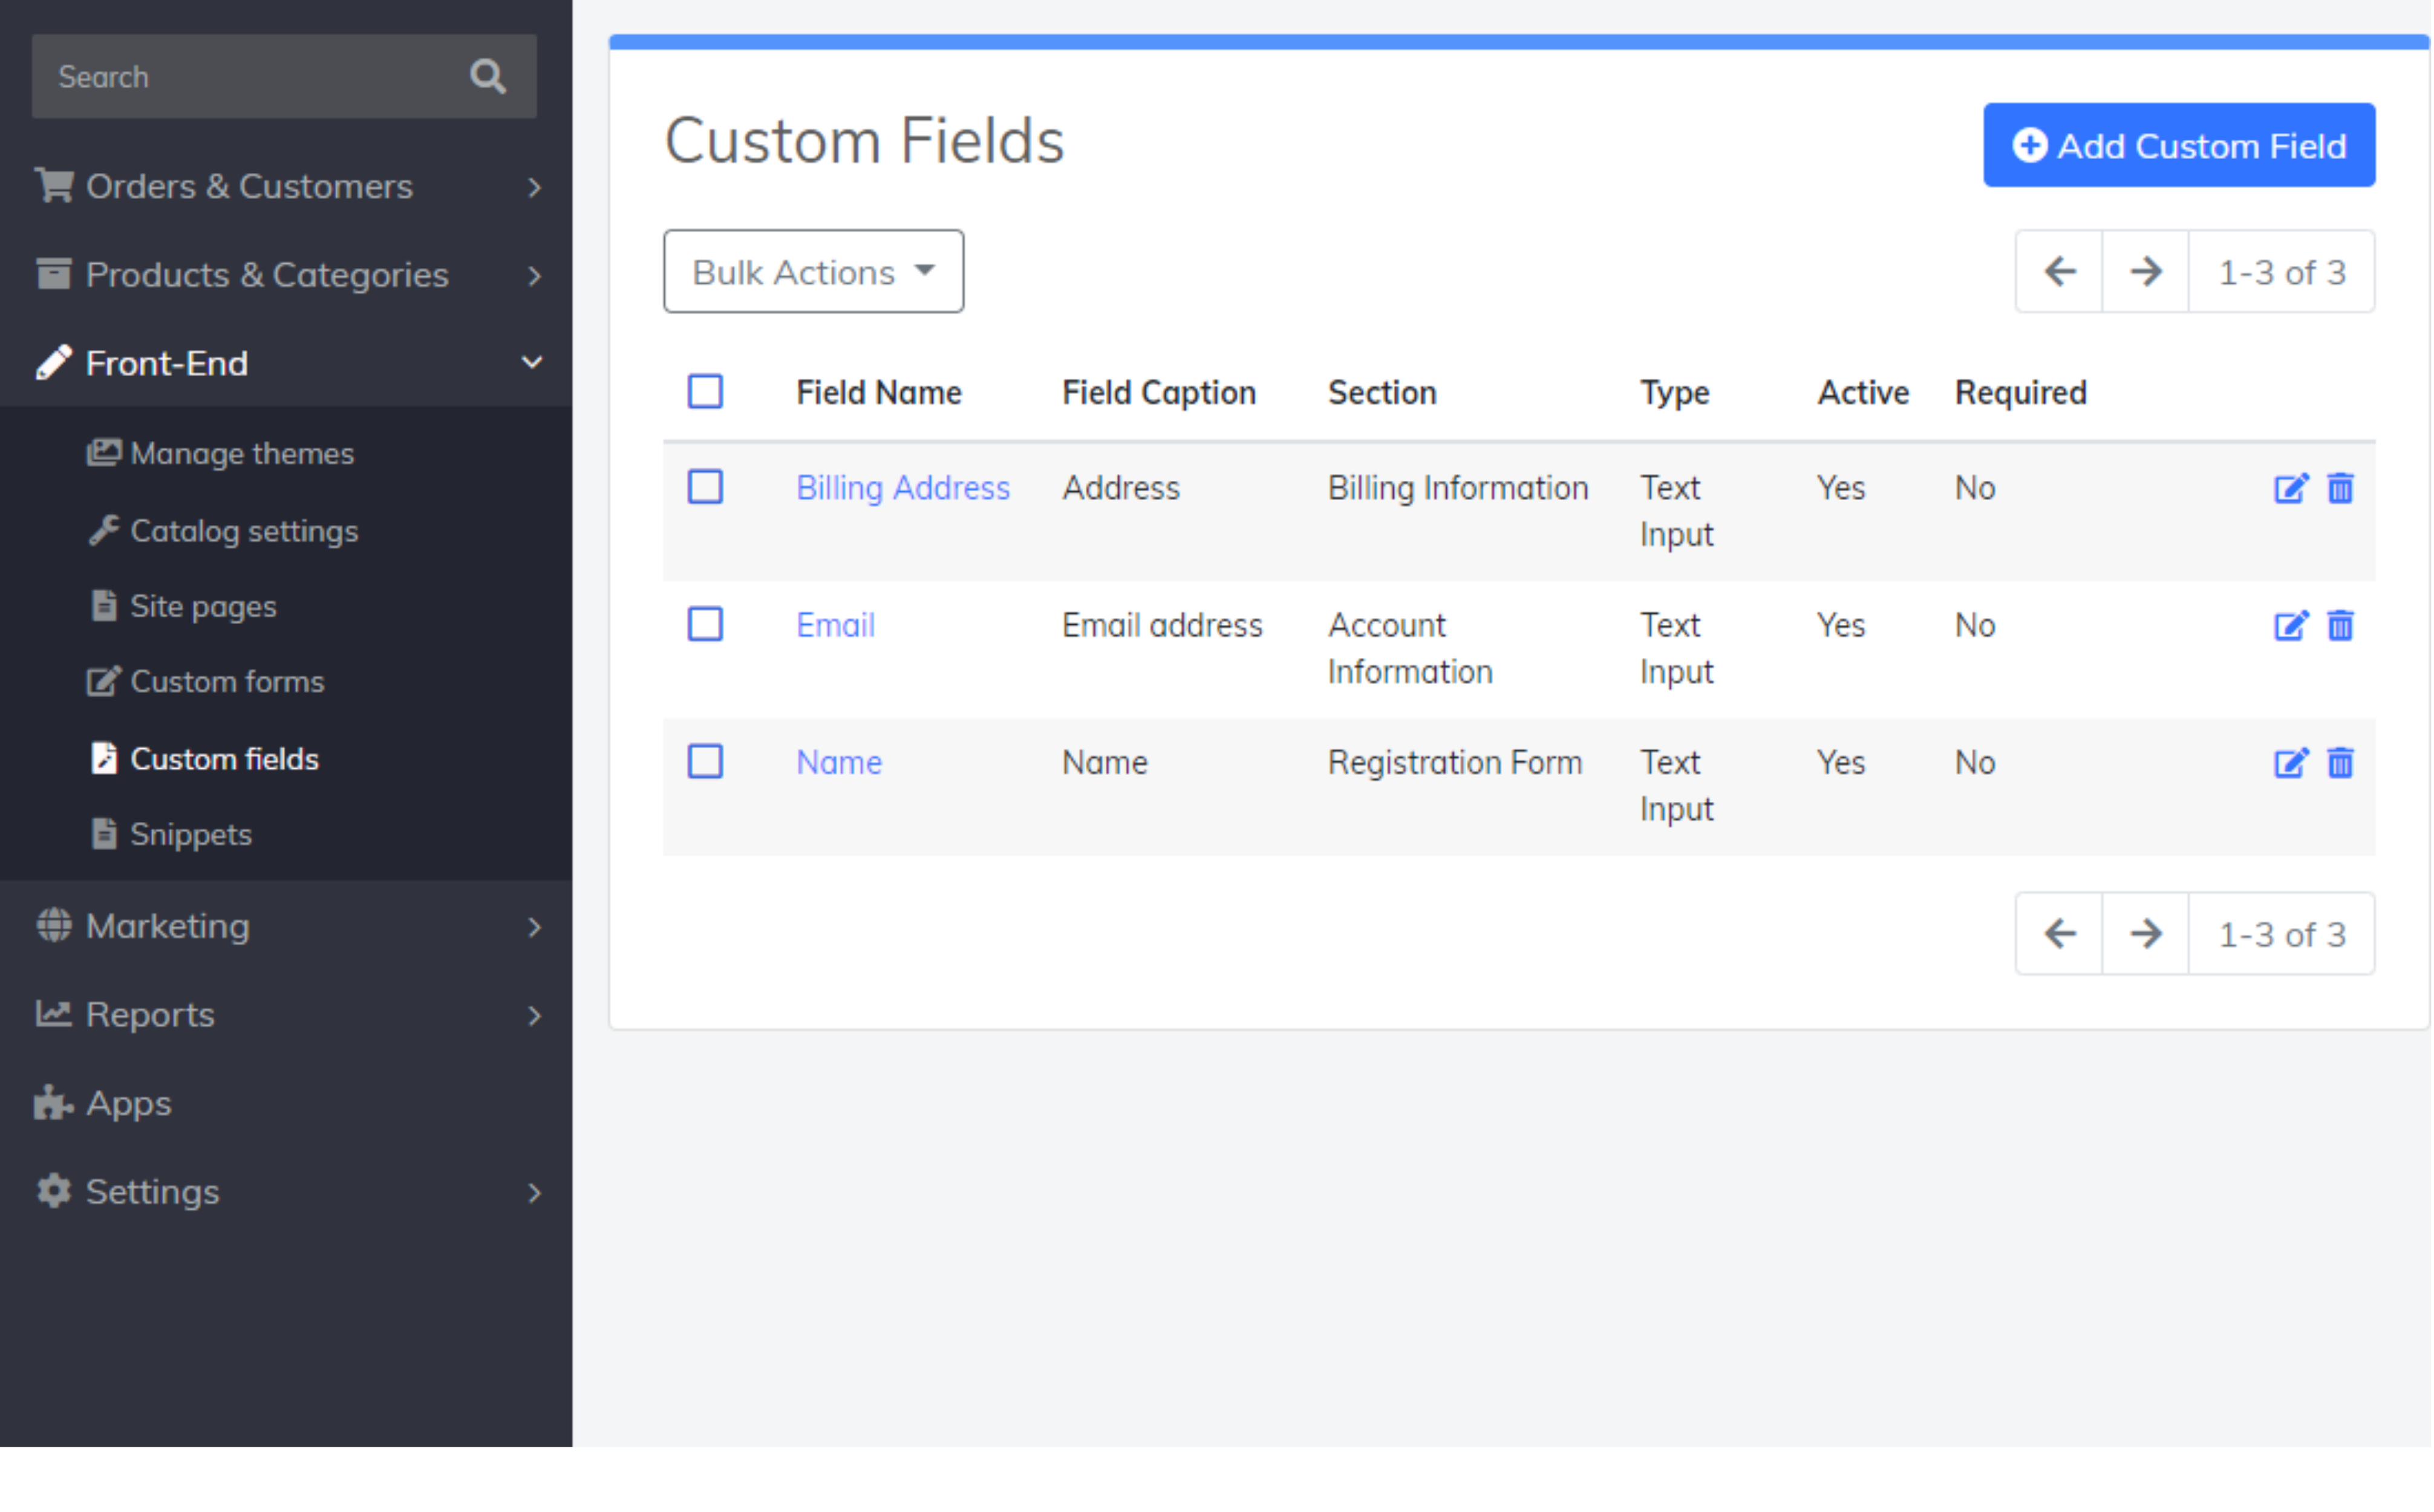
Task: Click the search magnifier icon in sidebar
Action: point(487,76)
